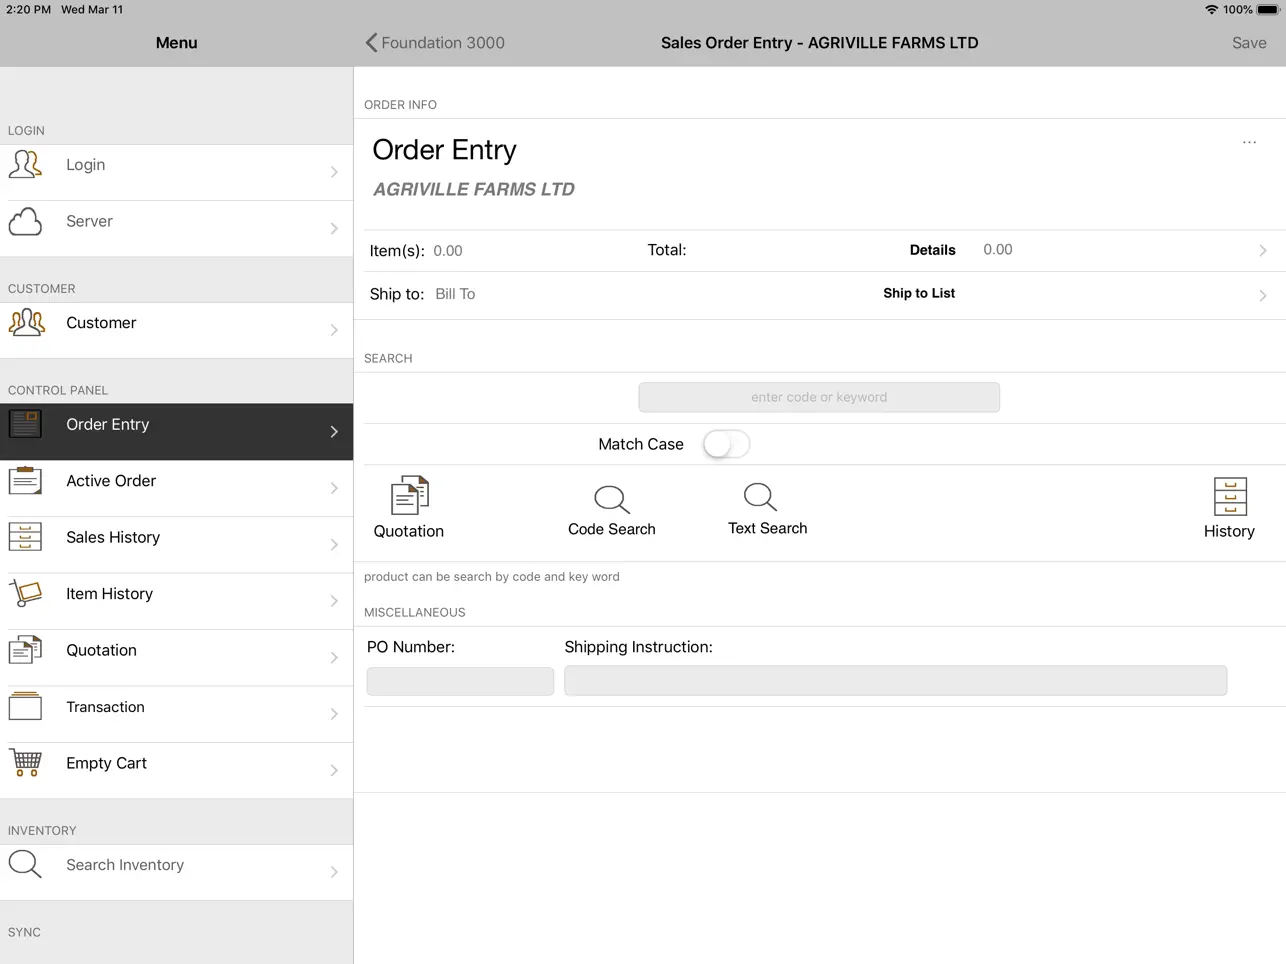The height and width of the screenshot is (964, 1286).
Task: Click the PO Number input field
Action: click(460, 681)
